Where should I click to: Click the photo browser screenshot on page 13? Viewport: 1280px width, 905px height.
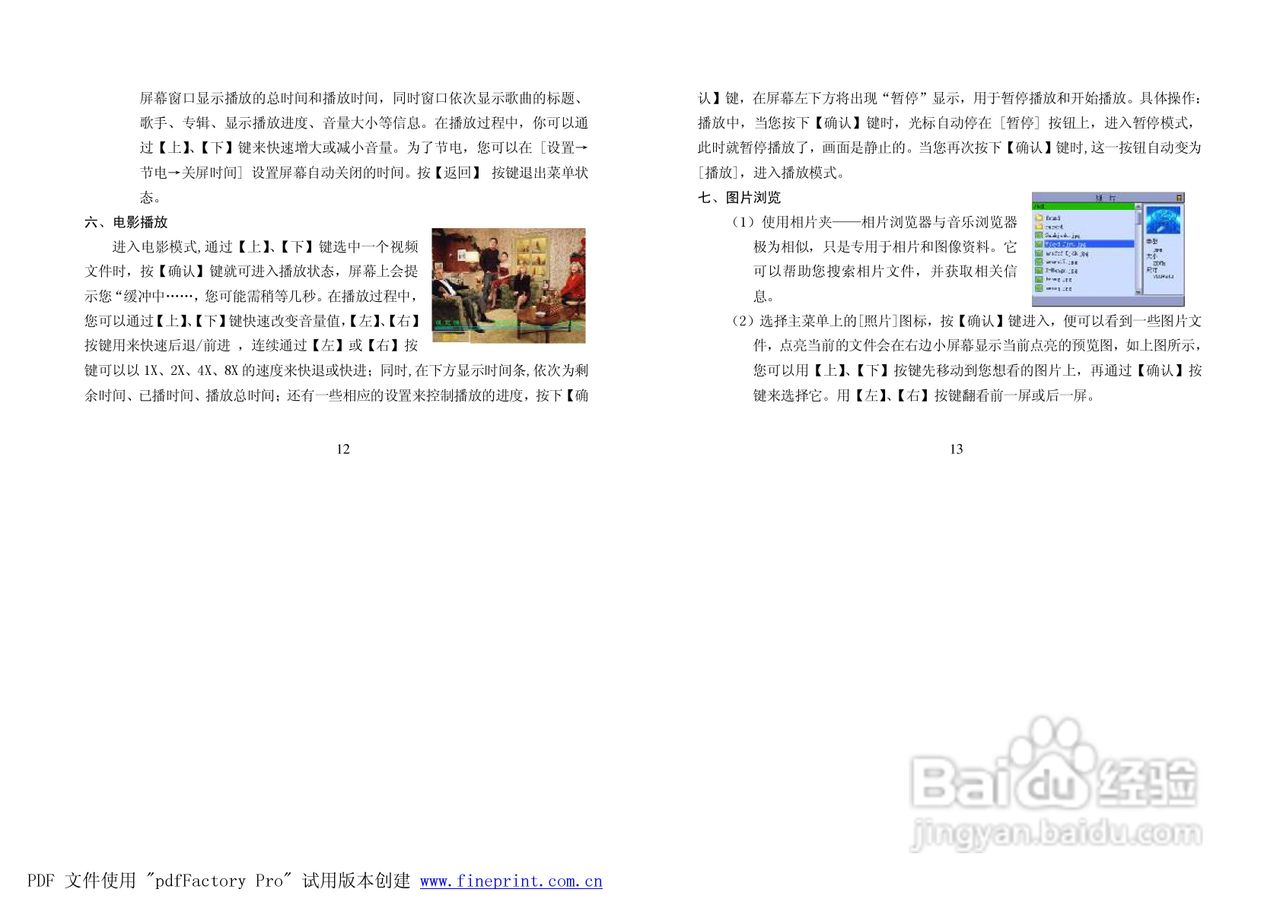(x=1108, y=249)
